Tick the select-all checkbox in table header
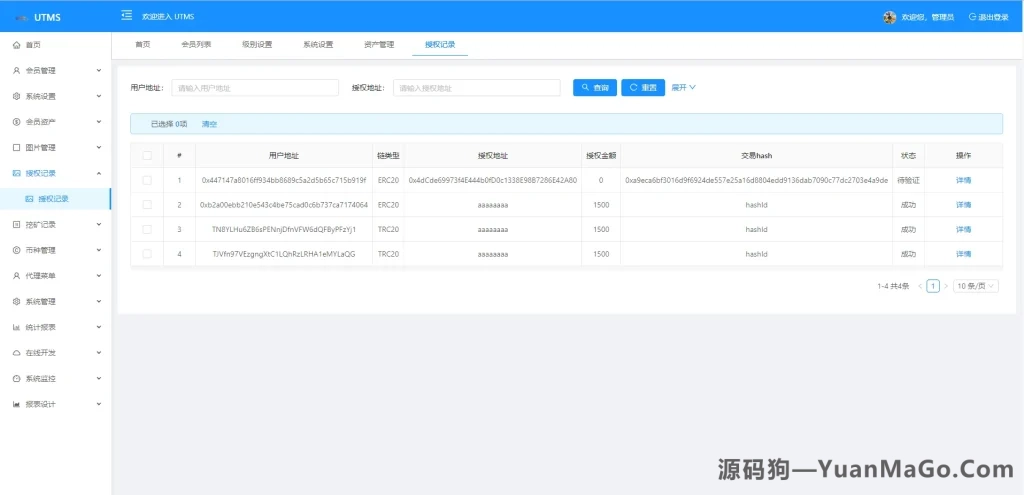The image size is (1024, 495). tap(147, 155)
